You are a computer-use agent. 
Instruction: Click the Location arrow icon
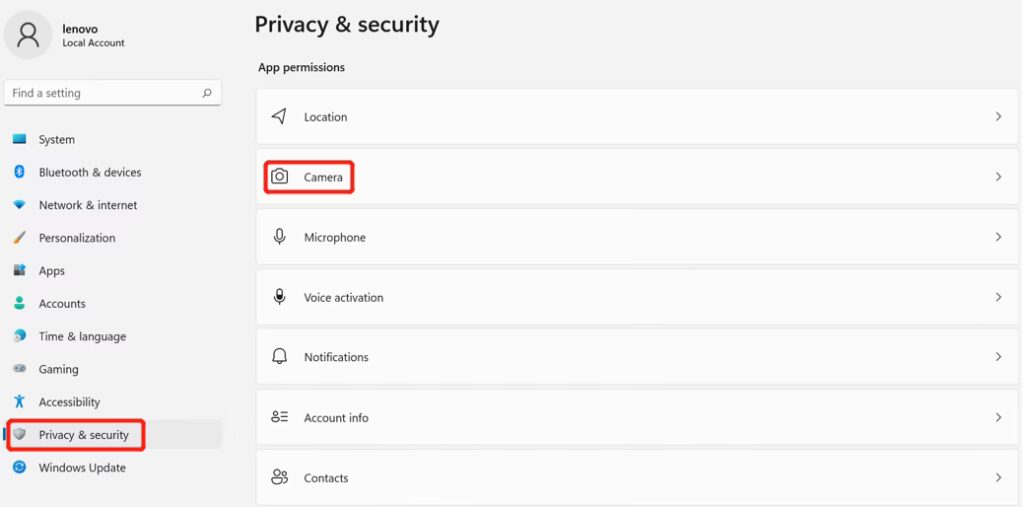tap(279, 116)
